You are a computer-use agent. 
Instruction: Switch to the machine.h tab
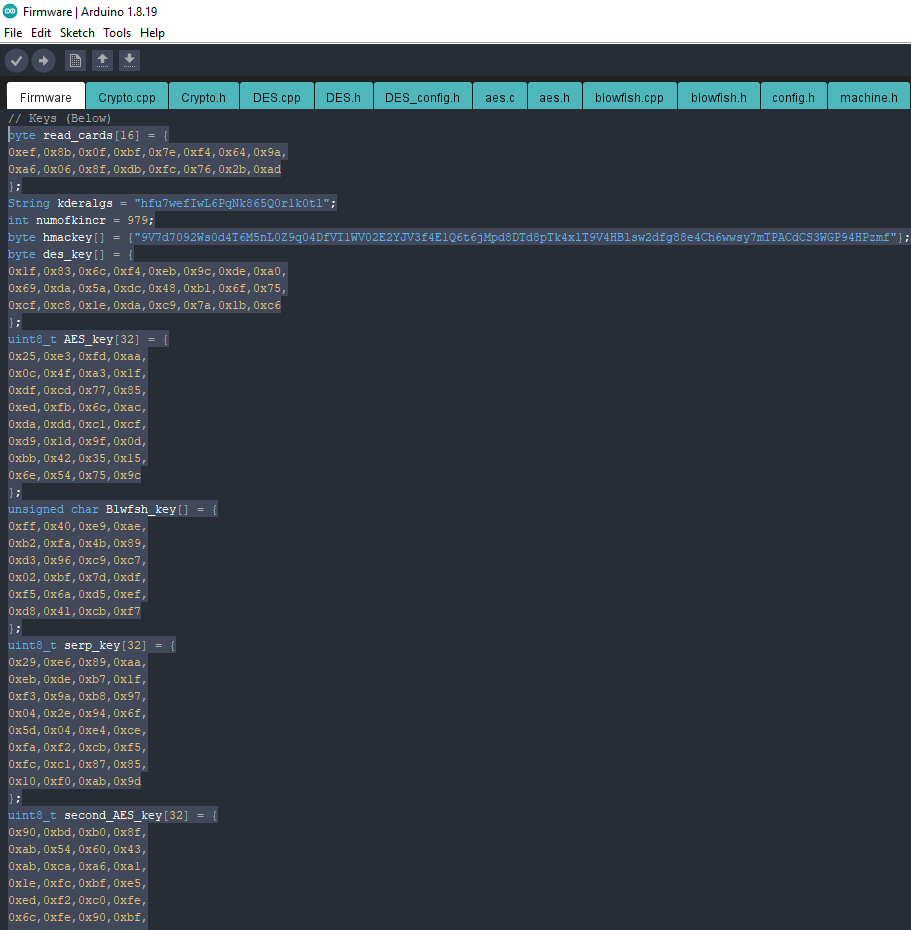869,97
